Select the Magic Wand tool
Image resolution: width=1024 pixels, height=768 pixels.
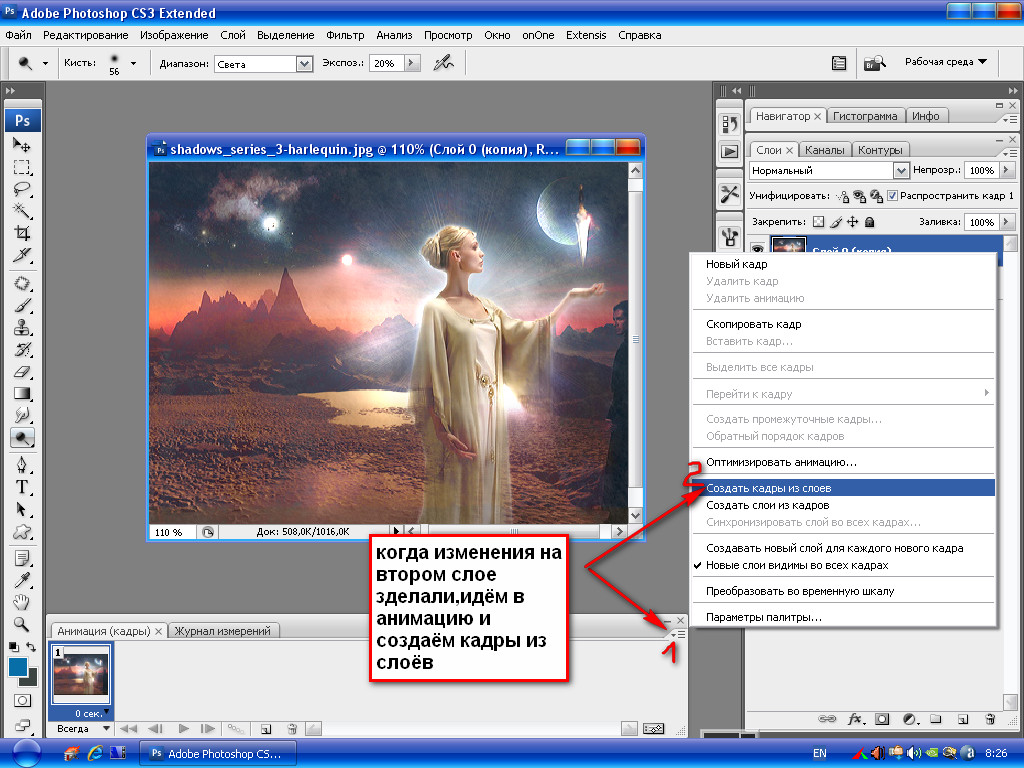[x=22, y=211]
